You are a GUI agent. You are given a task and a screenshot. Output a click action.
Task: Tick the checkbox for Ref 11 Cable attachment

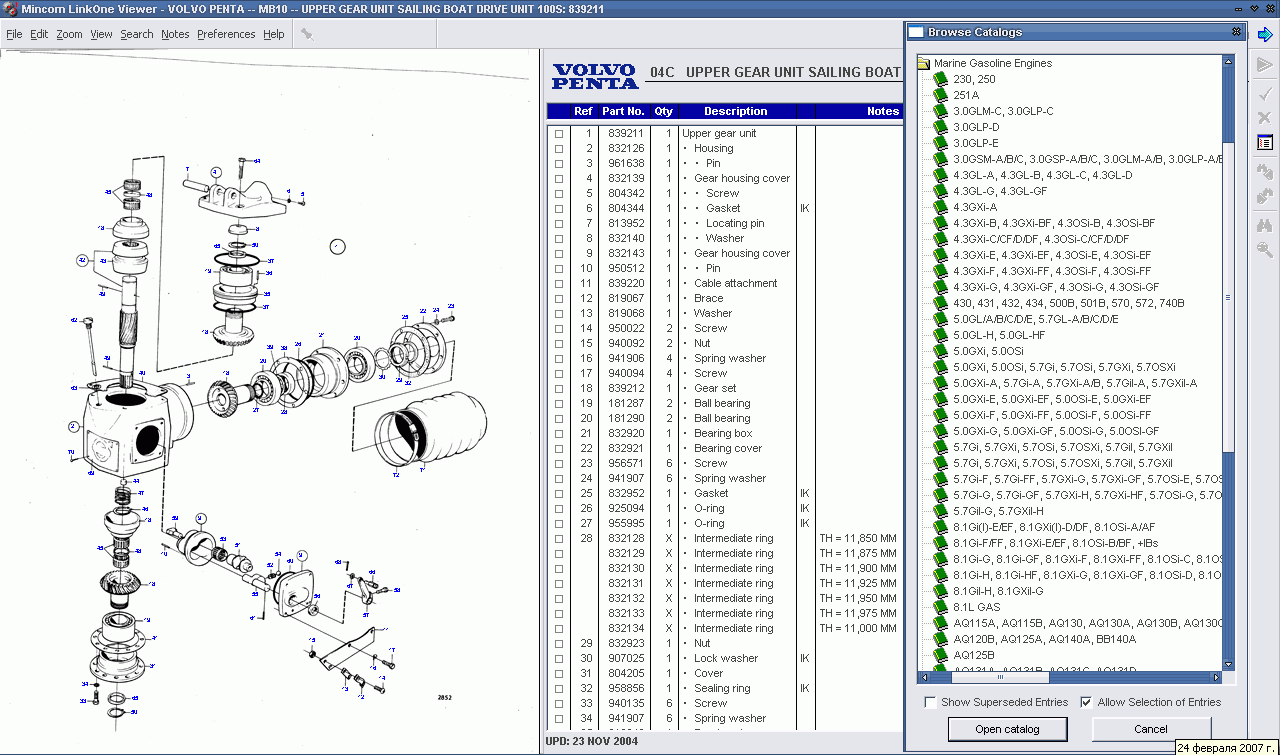559,283
